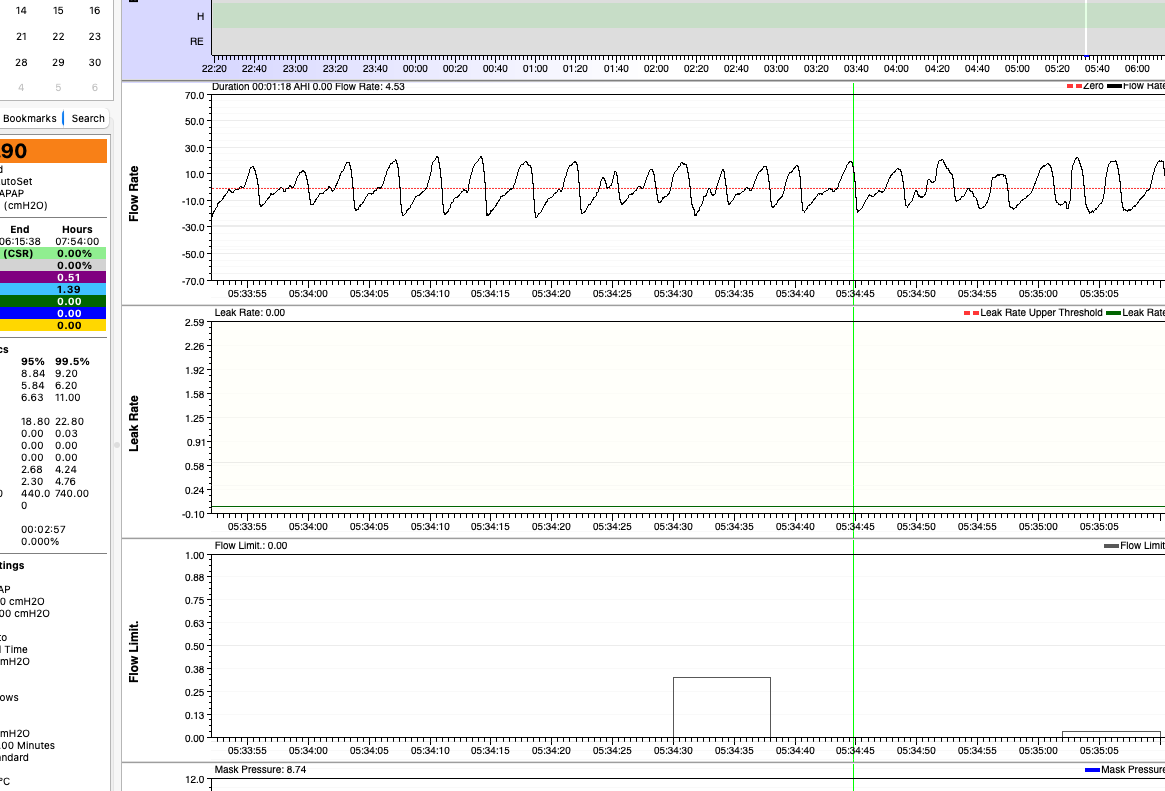The image size is (1165, 791).
Task: Click the yellow 0.00 event row
Action: click(53, 325)
